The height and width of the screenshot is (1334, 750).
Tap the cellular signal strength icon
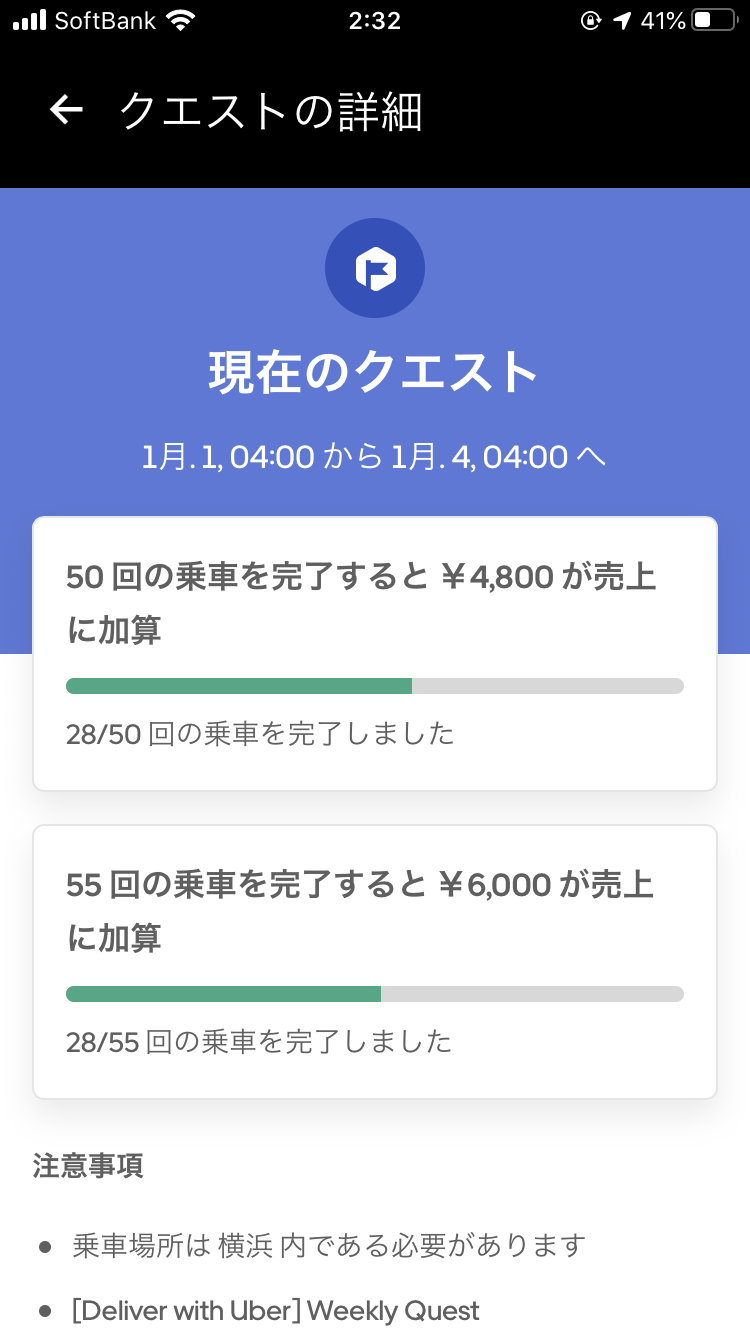pos(30,21)
